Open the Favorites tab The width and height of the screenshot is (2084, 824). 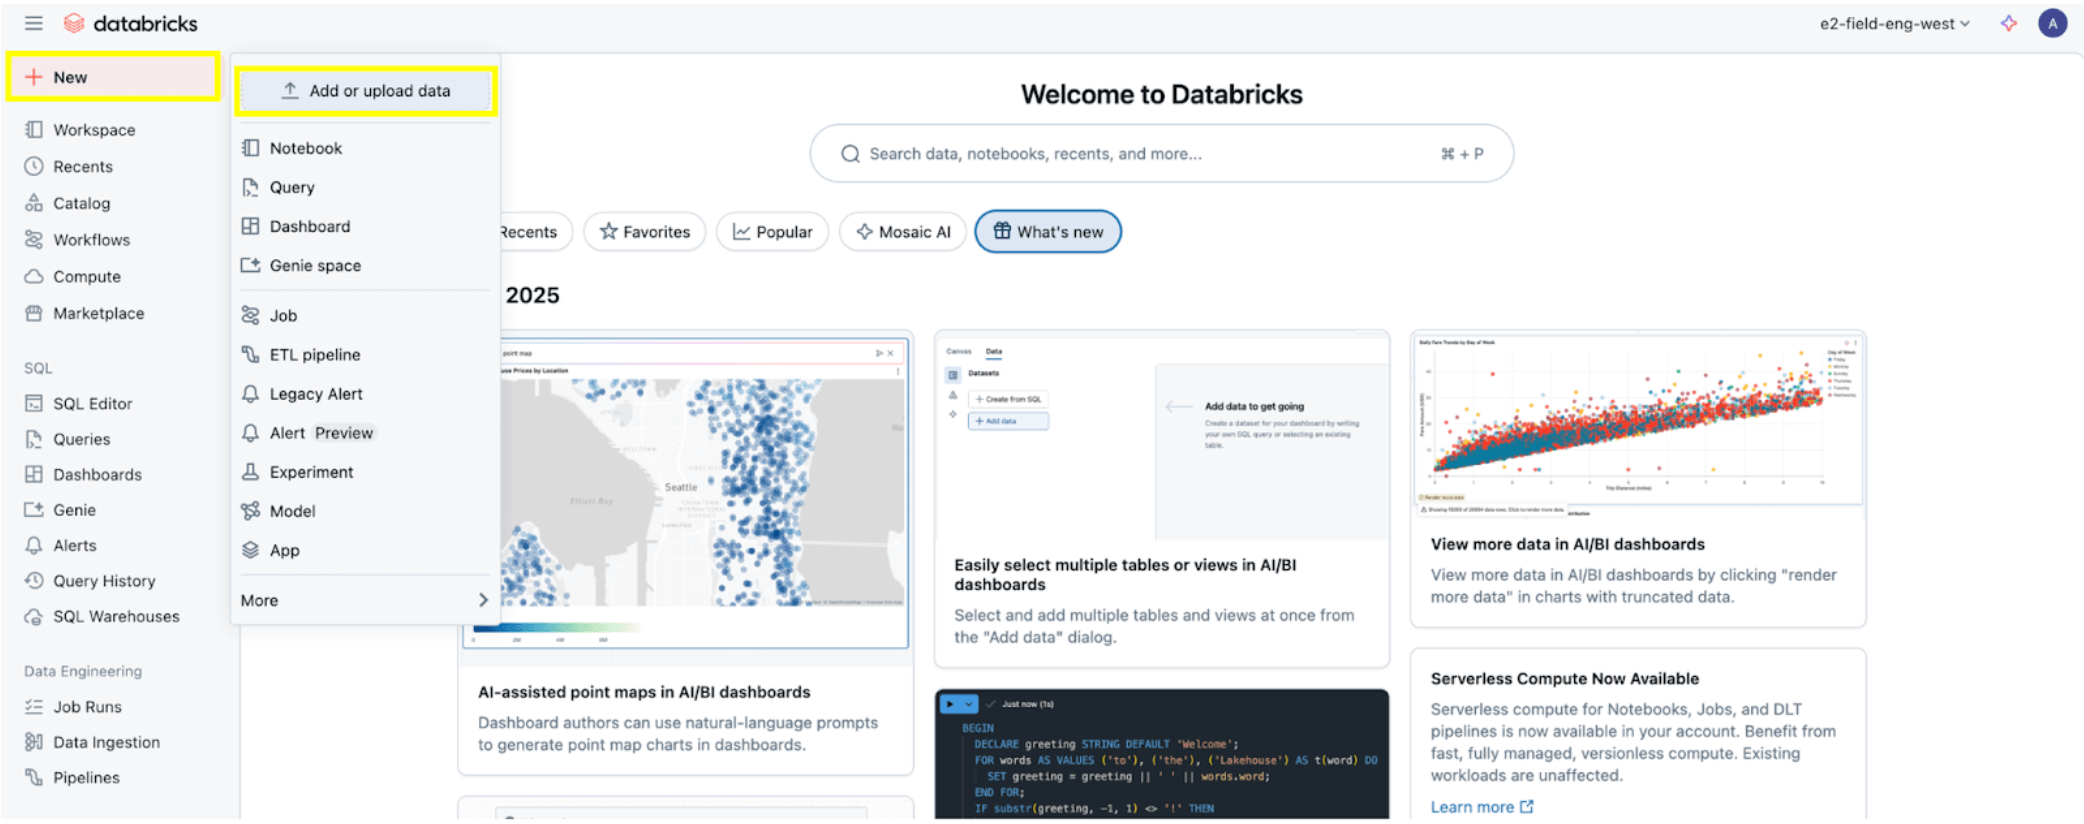coord(645,232)
